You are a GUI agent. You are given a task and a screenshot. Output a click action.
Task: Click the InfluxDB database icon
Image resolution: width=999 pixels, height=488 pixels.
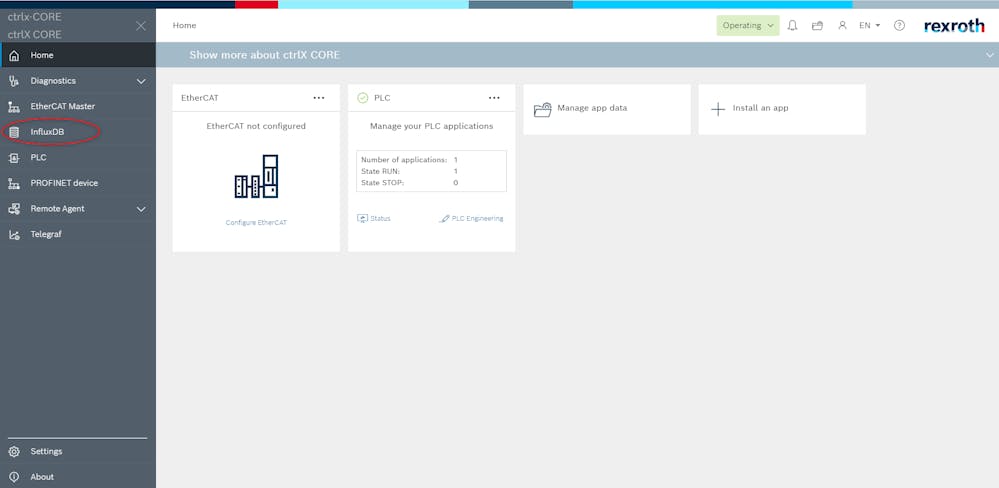pos(14,132)
